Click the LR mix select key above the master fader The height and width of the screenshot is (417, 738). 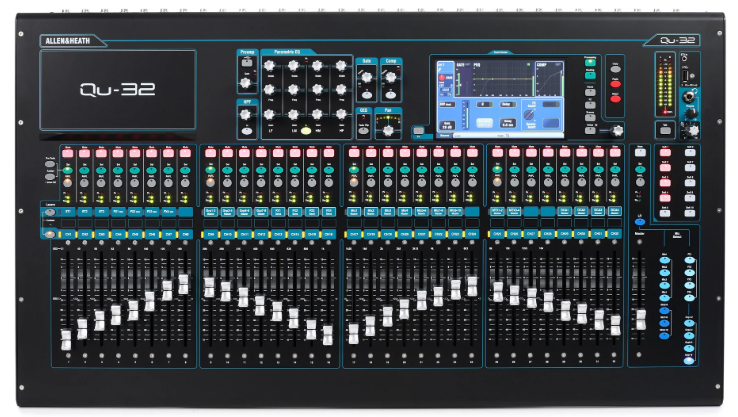[640, 221]
